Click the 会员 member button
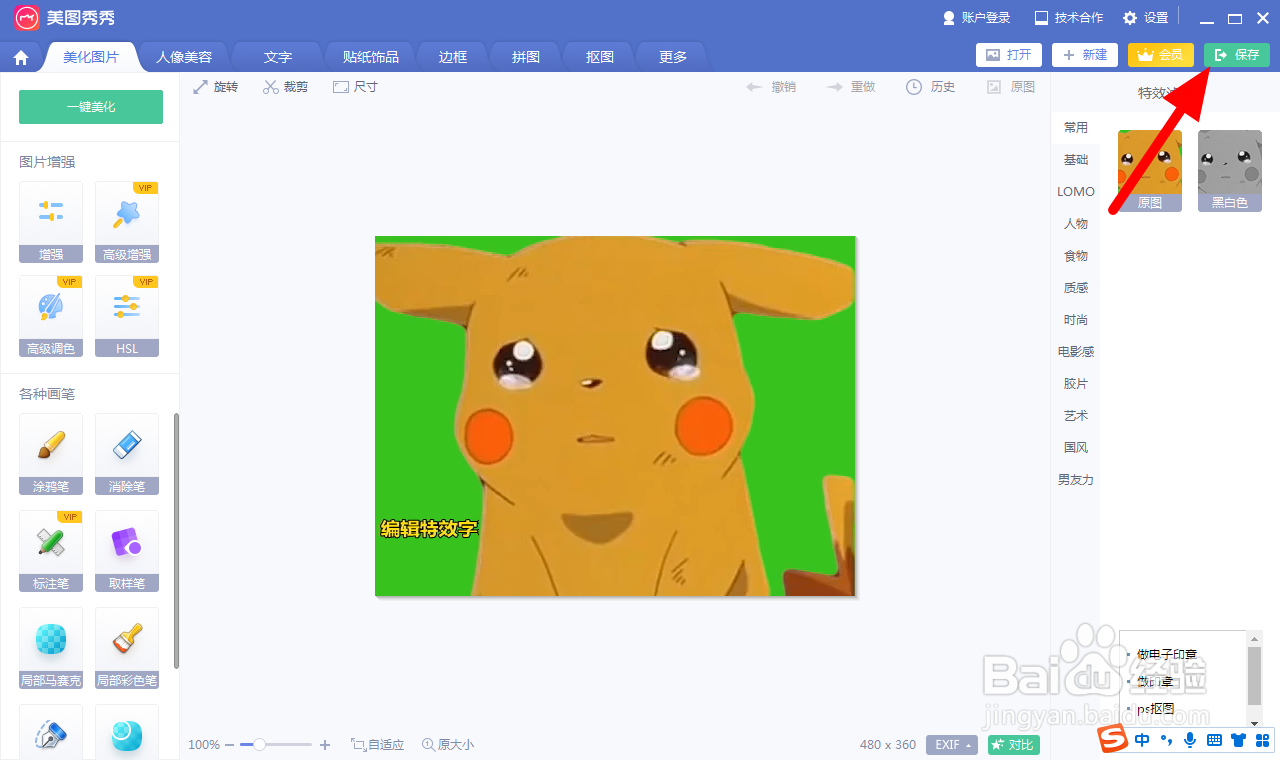1280x760 pixels. (1161, 55)
